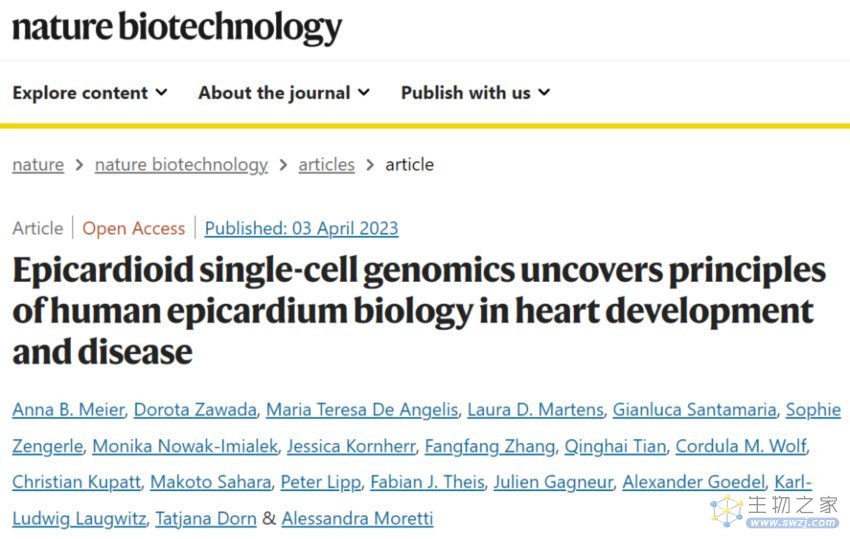Click the nature biotechnology logo
The width and height of the screenshot is (850, 539).
click(177, 27)
